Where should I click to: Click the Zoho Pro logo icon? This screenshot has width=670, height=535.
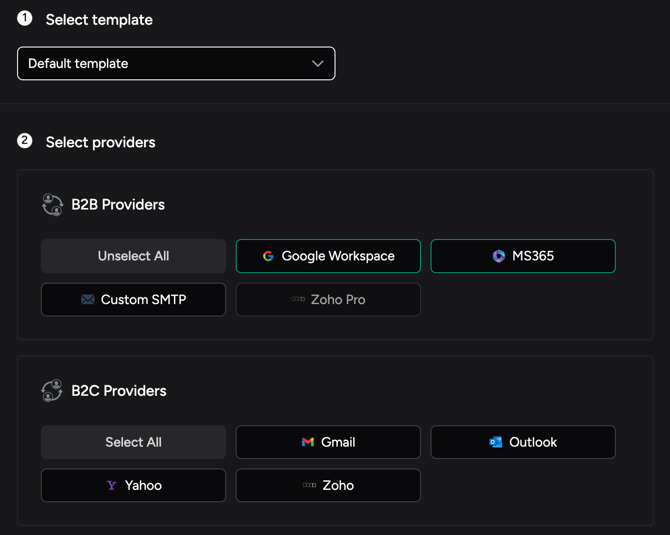298,299
